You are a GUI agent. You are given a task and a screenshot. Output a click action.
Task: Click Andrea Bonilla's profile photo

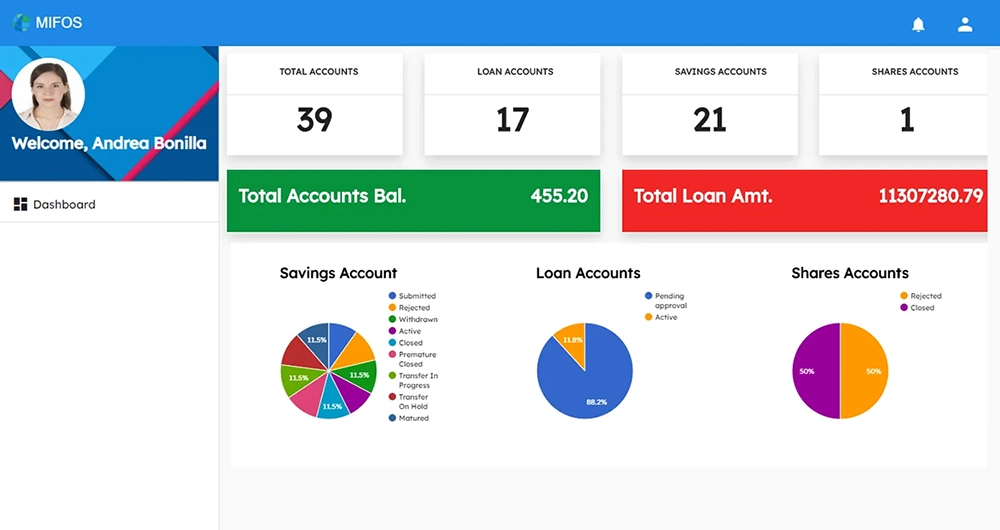click(48, 94)
